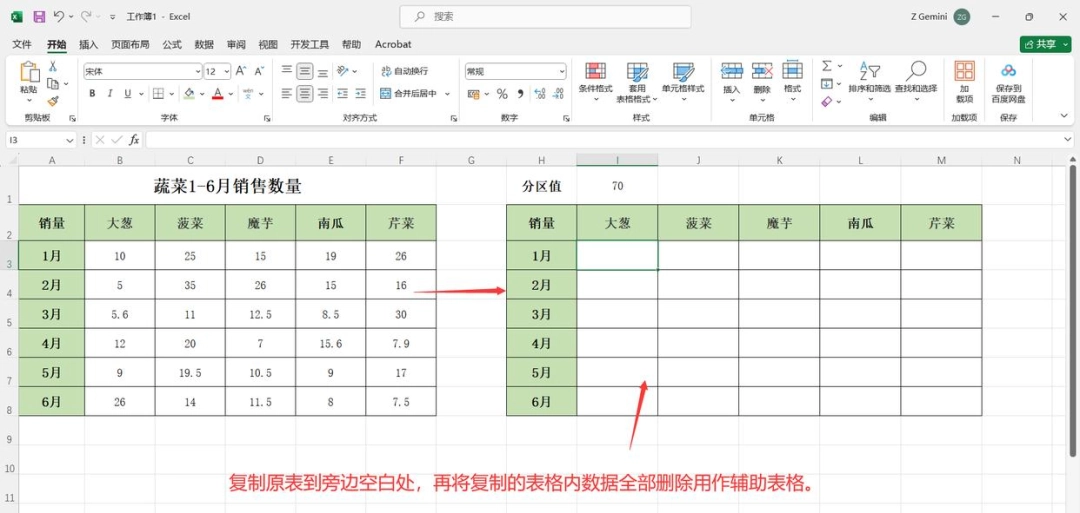Click the Decrease Decimal icon

click(x=558, y=94)
